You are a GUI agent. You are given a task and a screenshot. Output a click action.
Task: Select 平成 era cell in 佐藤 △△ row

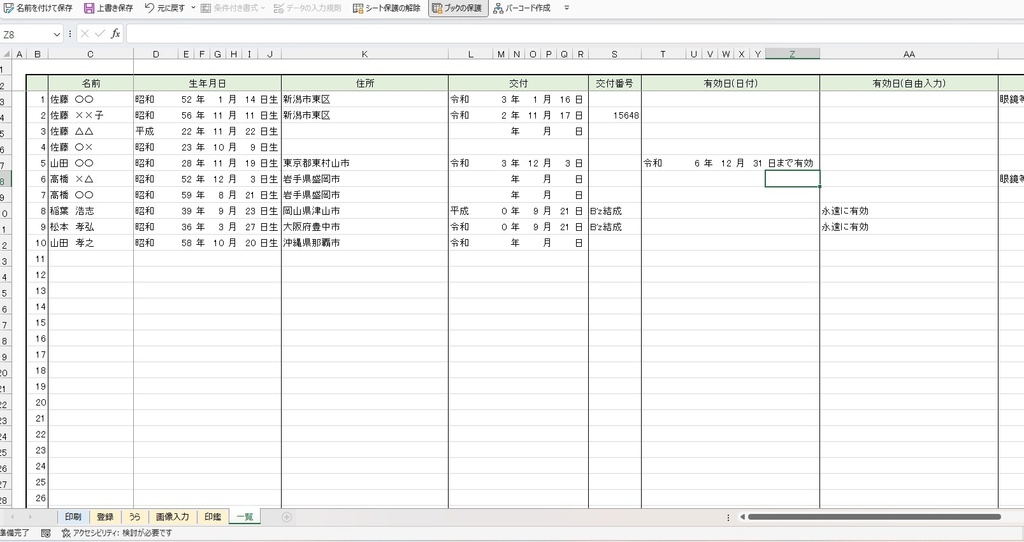click(x=156, y=131)
